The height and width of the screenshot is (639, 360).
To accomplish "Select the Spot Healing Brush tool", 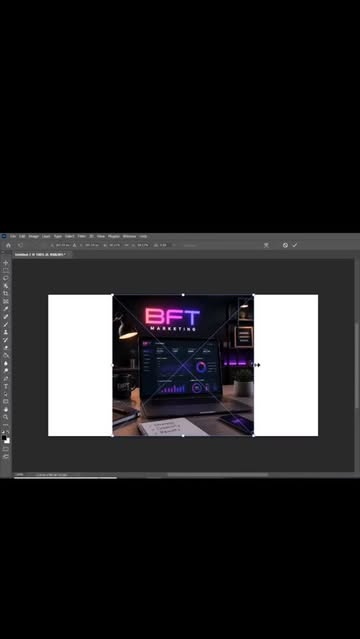I will click(x=6, y=316).
